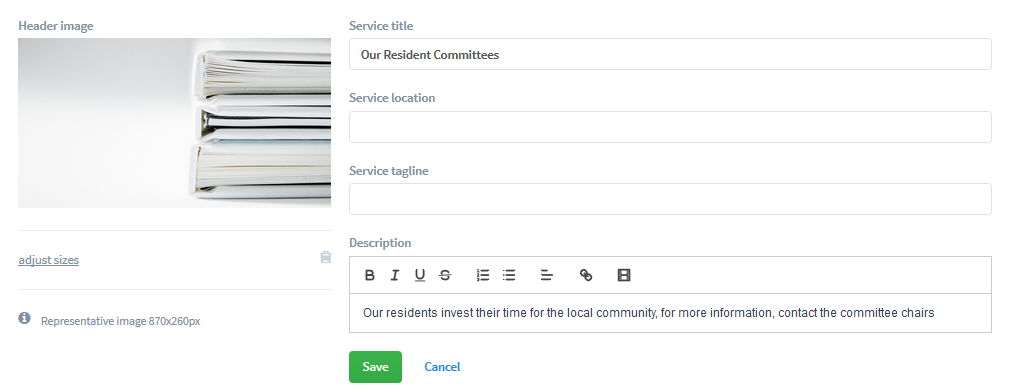Focus the Service title field
Screen dimensions: 1009x392
pyautogui.click(x=670, y=54)
